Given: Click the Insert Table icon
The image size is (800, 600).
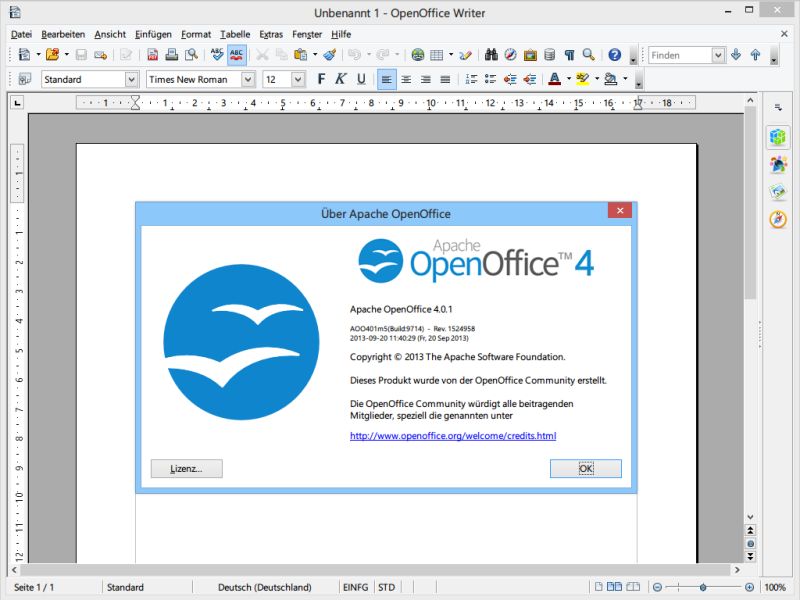Looking at the screenshot, I should 437,55.
